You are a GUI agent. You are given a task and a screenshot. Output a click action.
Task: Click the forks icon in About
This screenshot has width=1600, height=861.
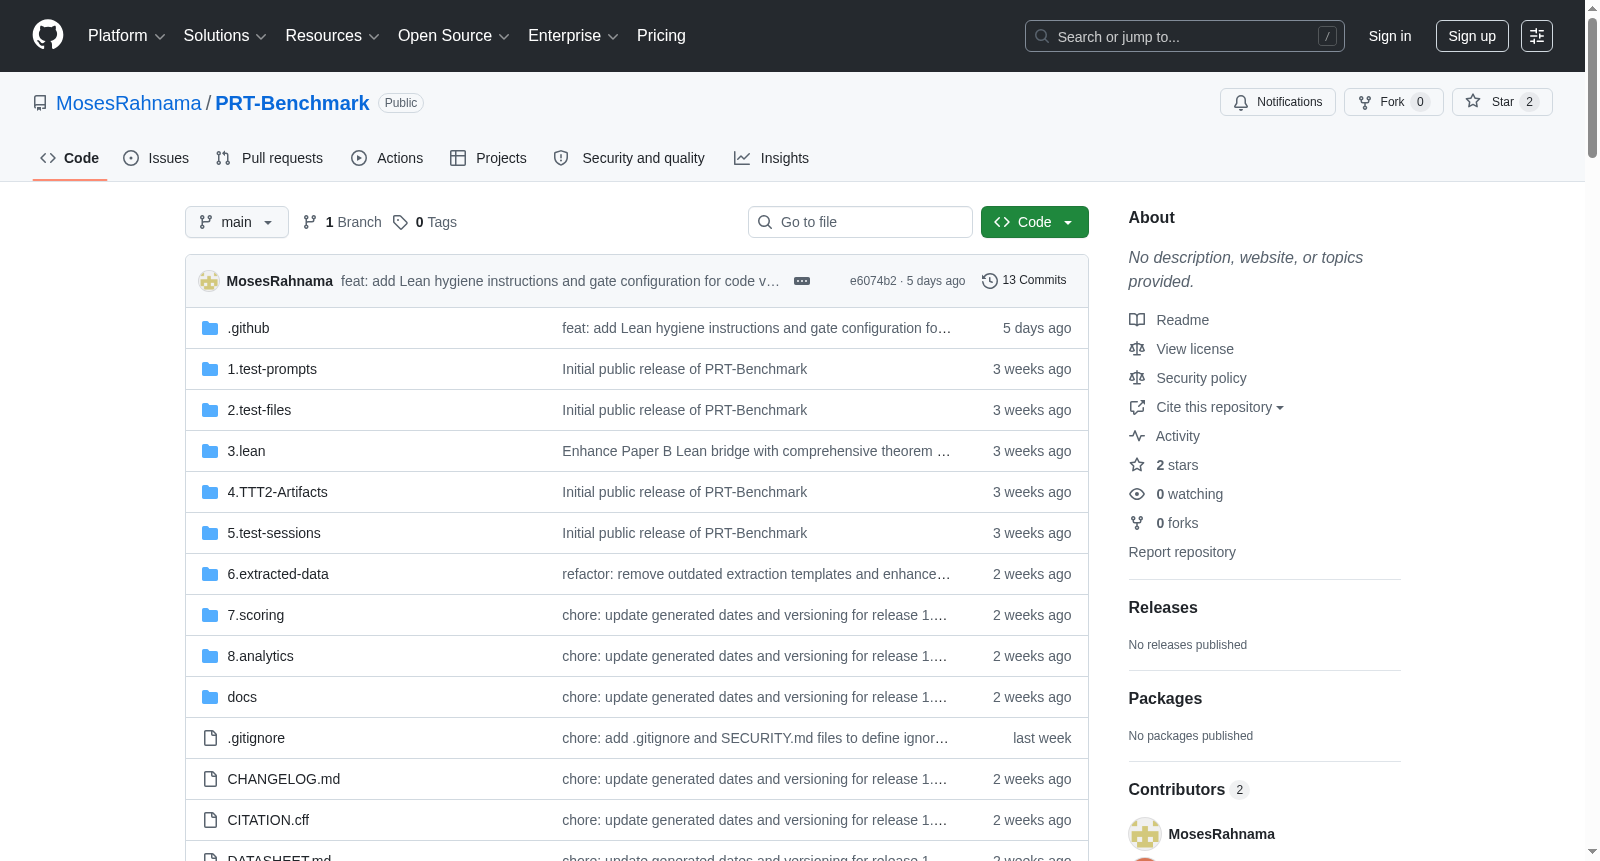[1137, 523]
